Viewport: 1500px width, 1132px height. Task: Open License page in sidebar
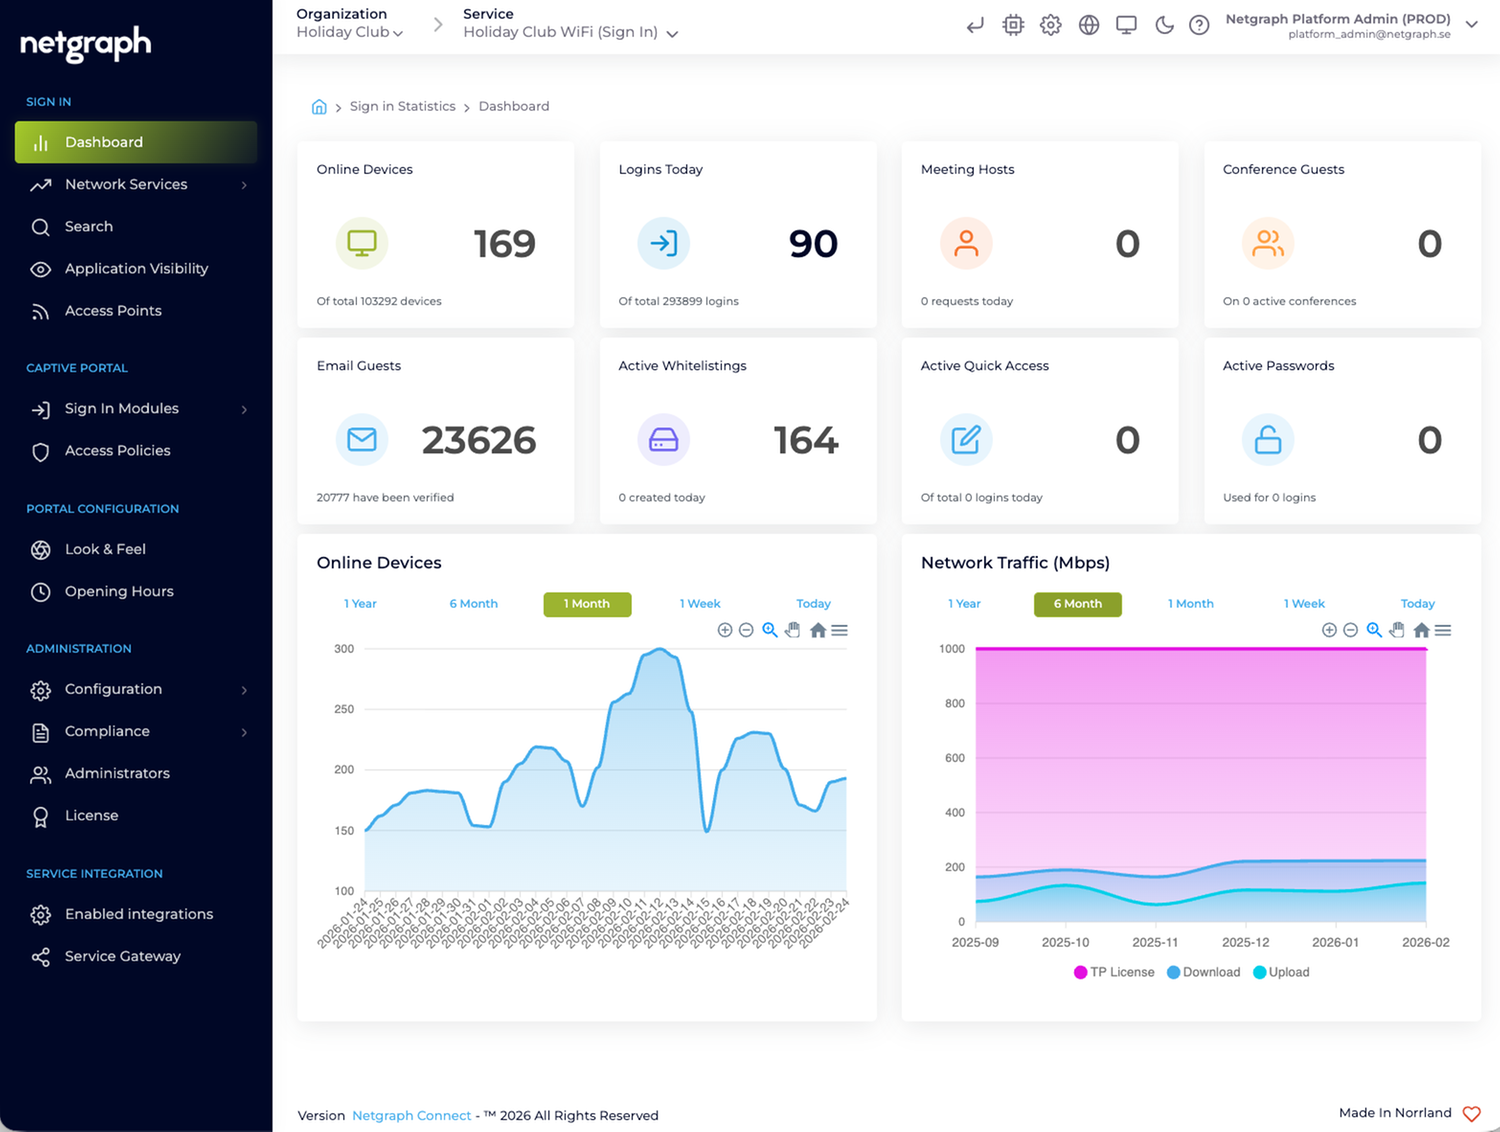coord(136,816)
